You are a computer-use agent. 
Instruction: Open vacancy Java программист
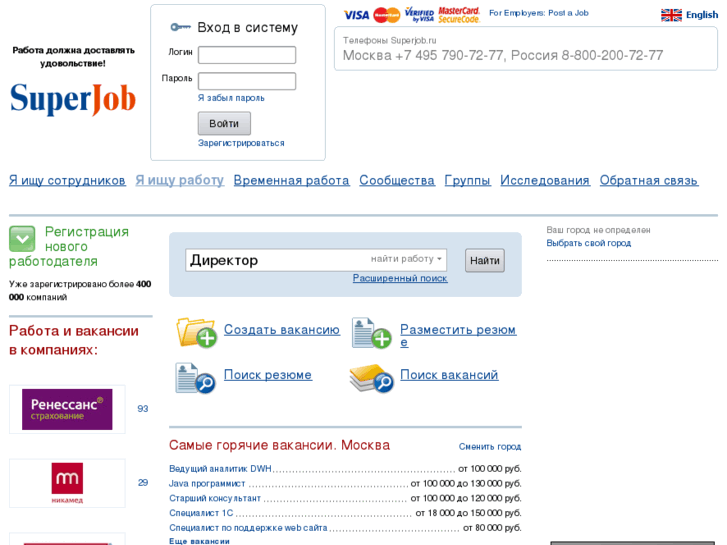207,483
